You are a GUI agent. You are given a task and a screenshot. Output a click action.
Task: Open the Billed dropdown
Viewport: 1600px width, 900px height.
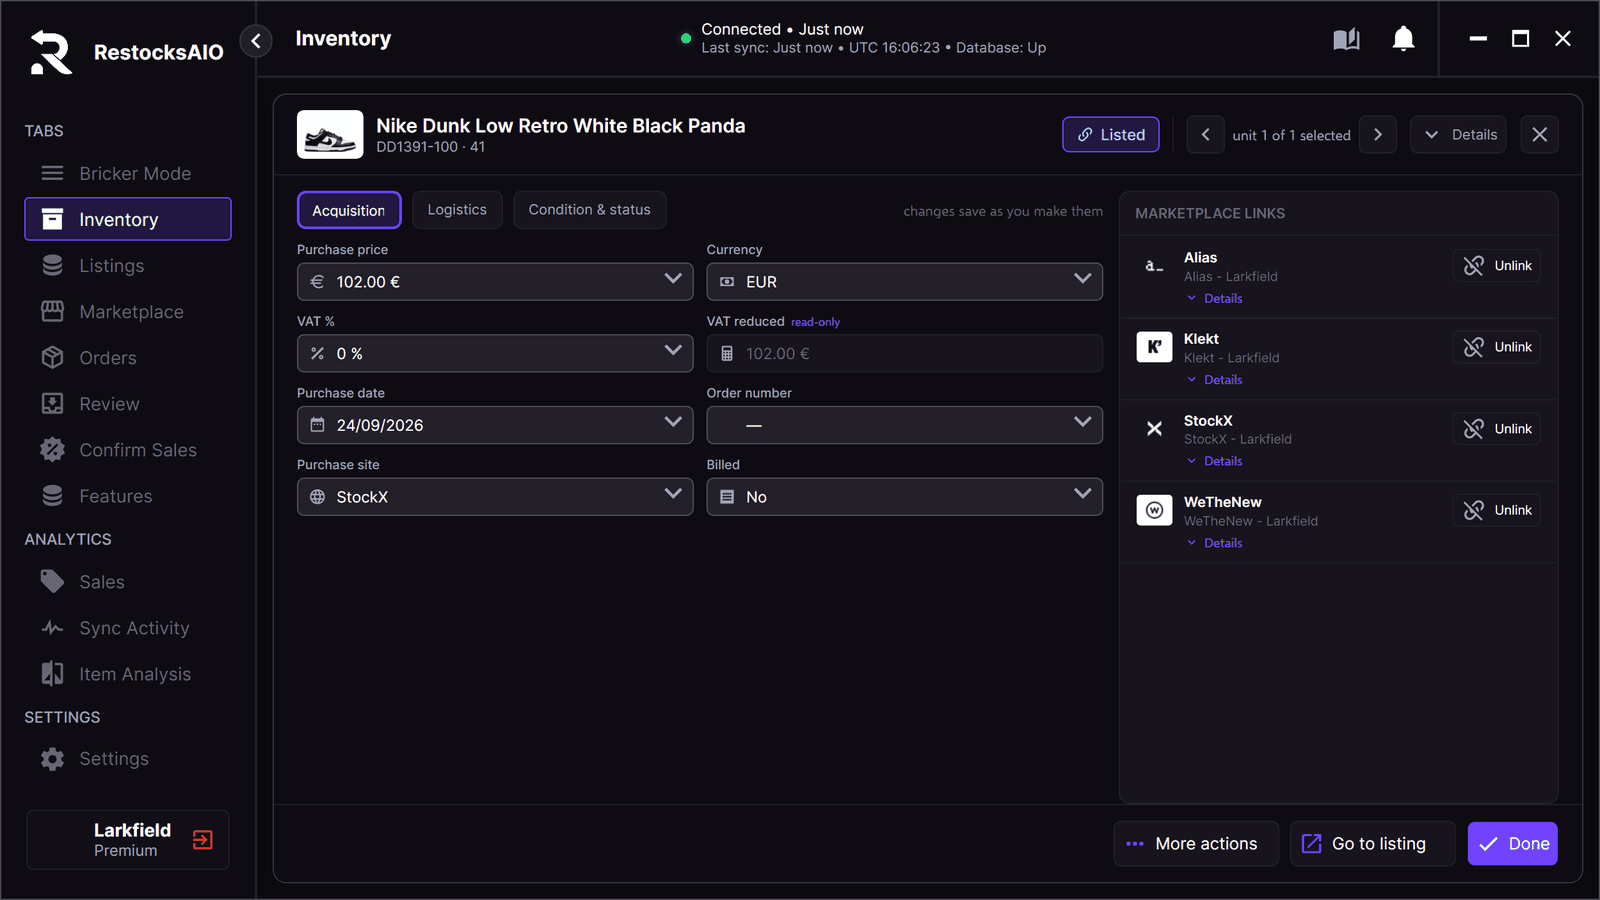[904, 497]
